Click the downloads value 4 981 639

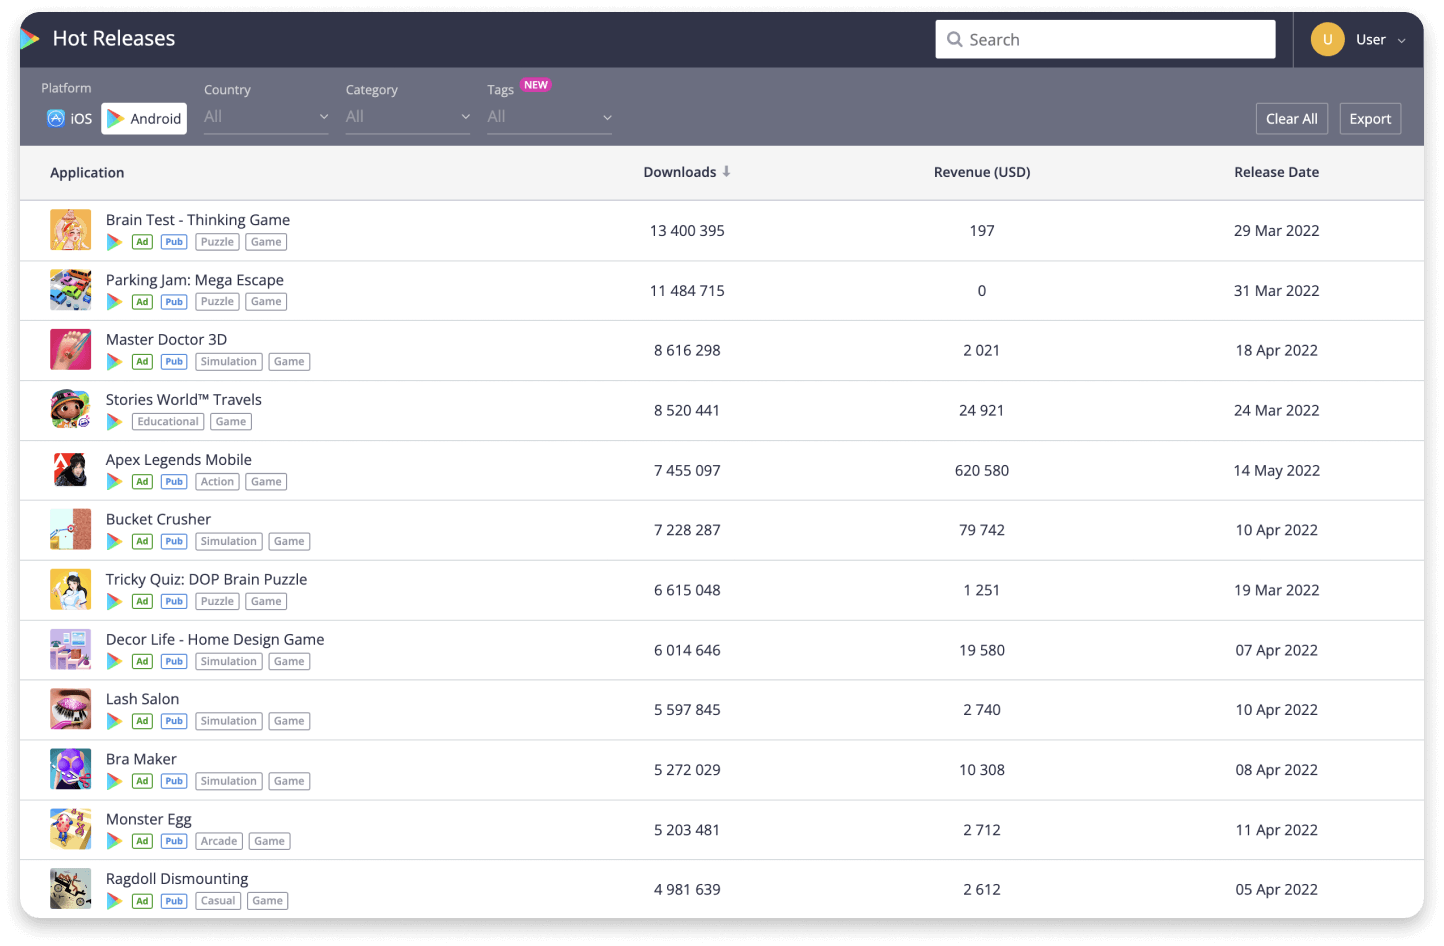pyautogui.click(x=687, y=890)
